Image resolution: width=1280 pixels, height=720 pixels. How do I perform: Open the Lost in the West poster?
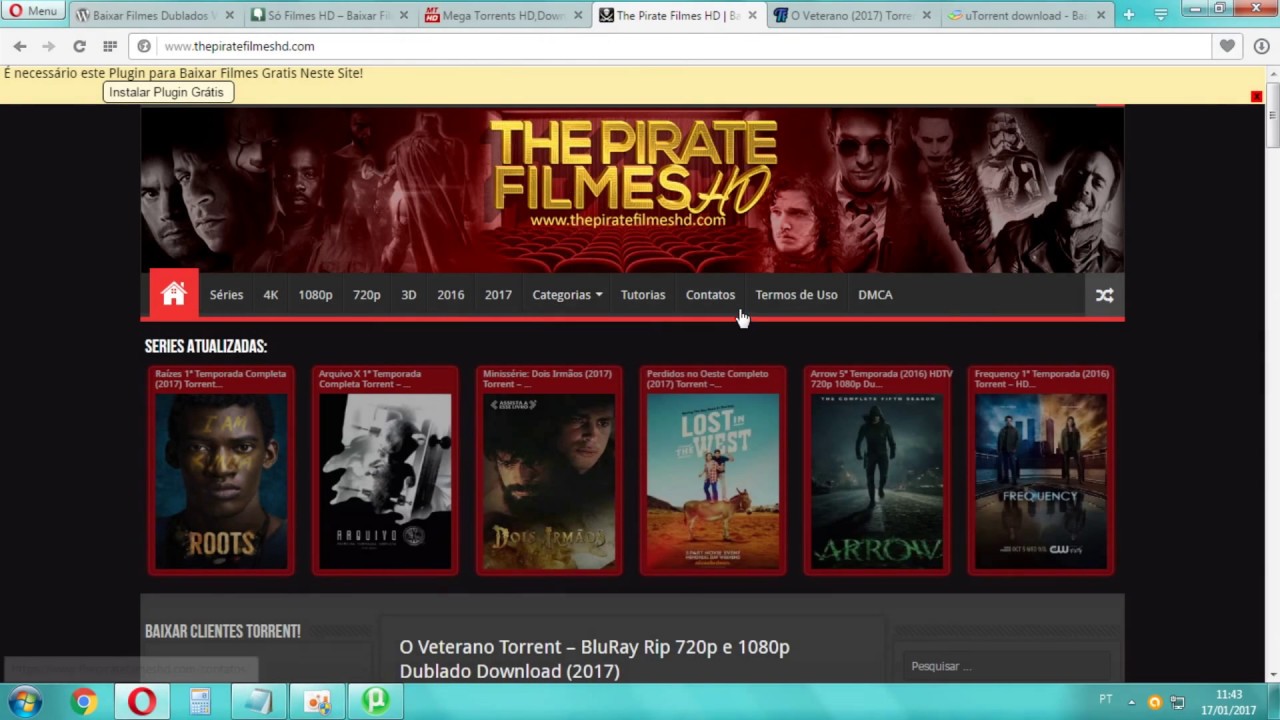click(x=713, y=481)
